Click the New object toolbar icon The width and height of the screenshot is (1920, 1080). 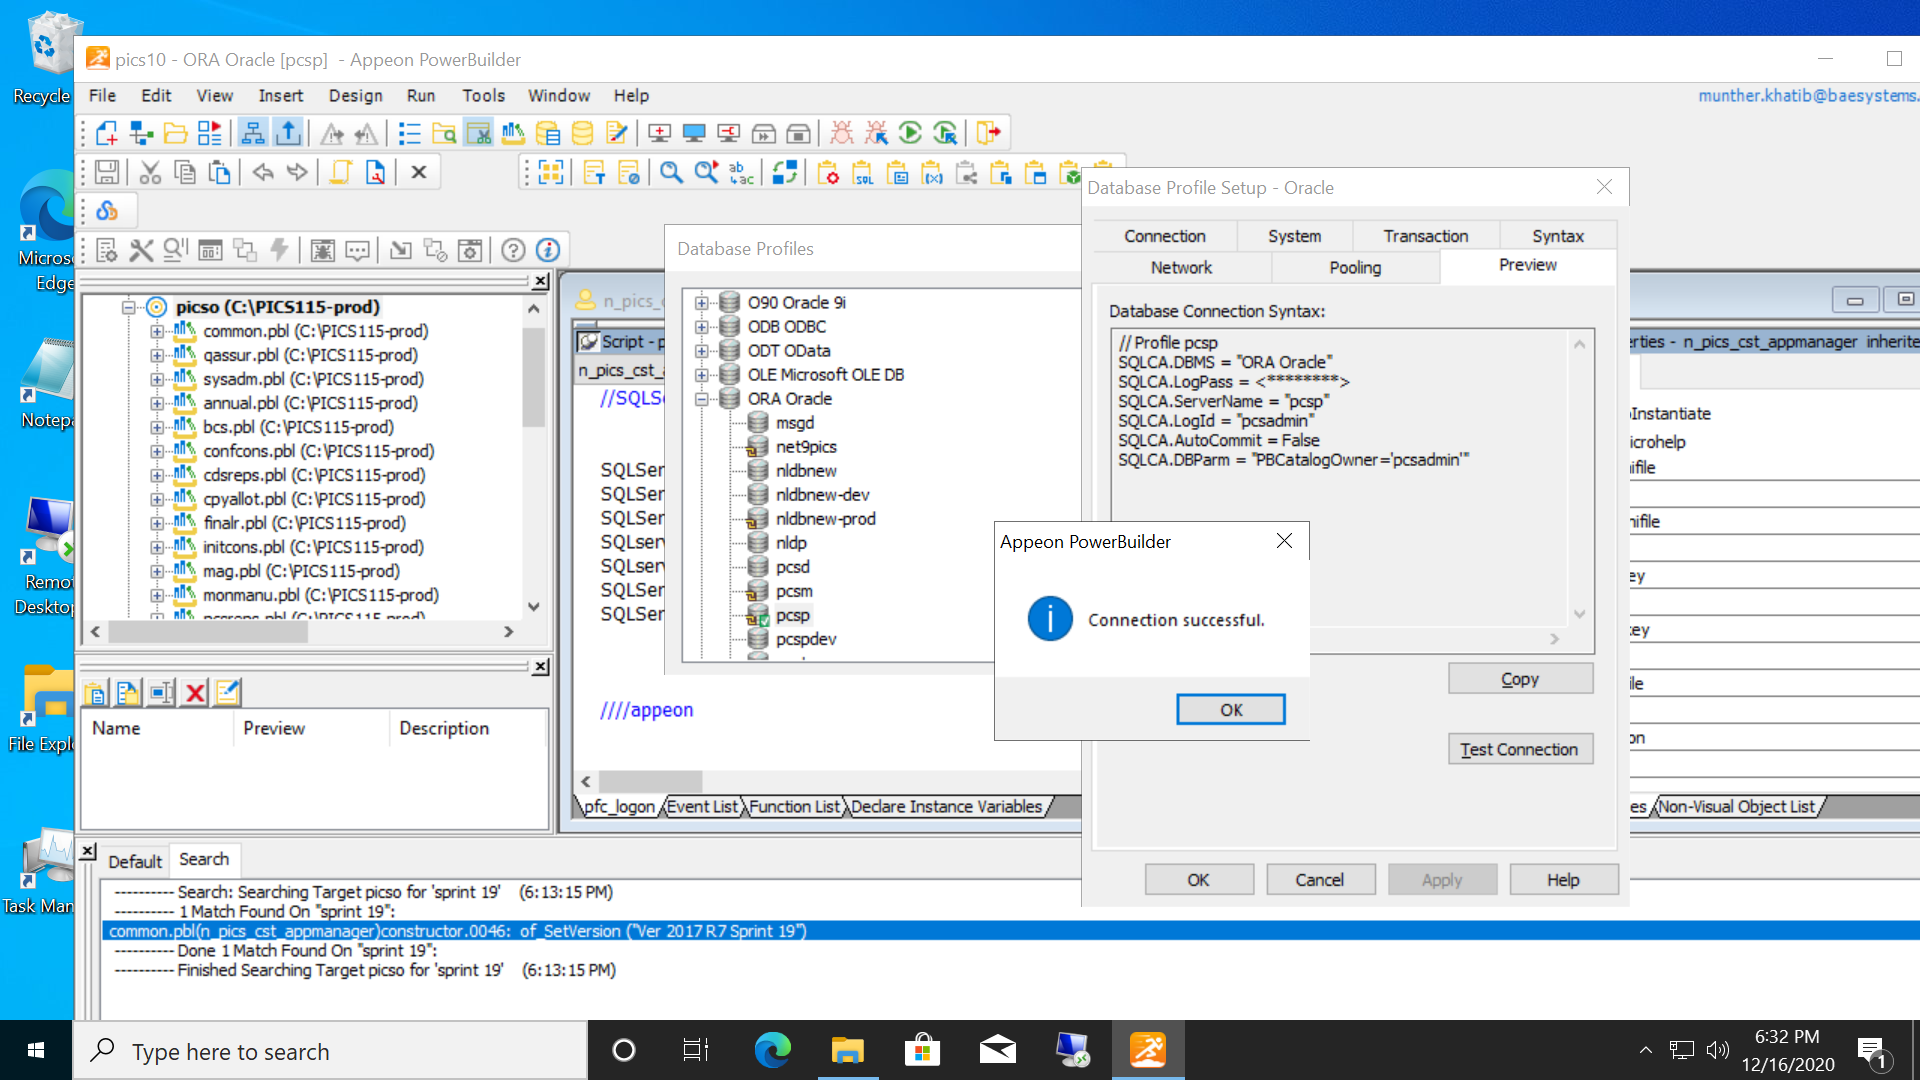coord(107,133)
